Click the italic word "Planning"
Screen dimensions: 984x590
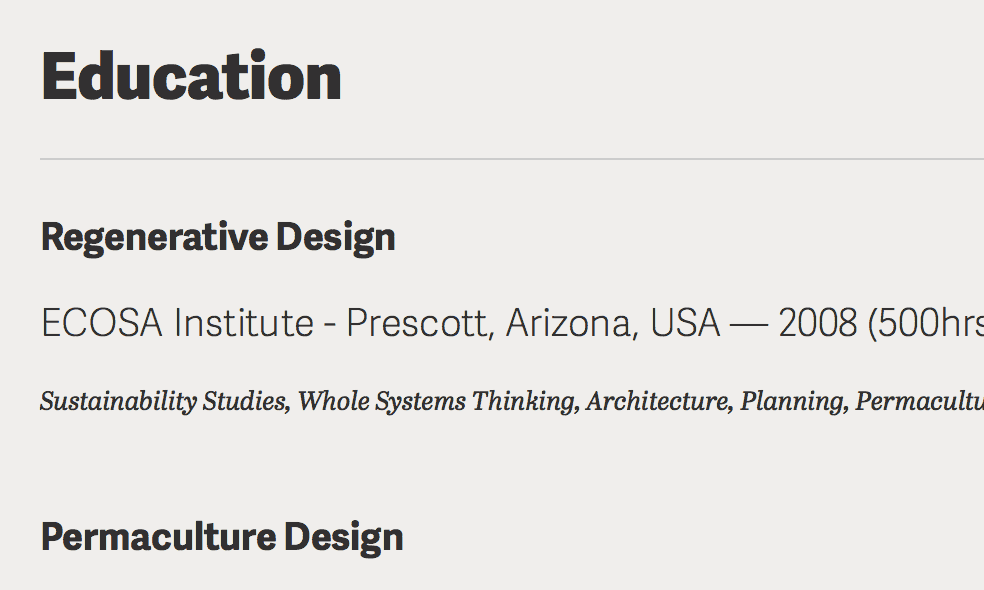click(794, 402)
